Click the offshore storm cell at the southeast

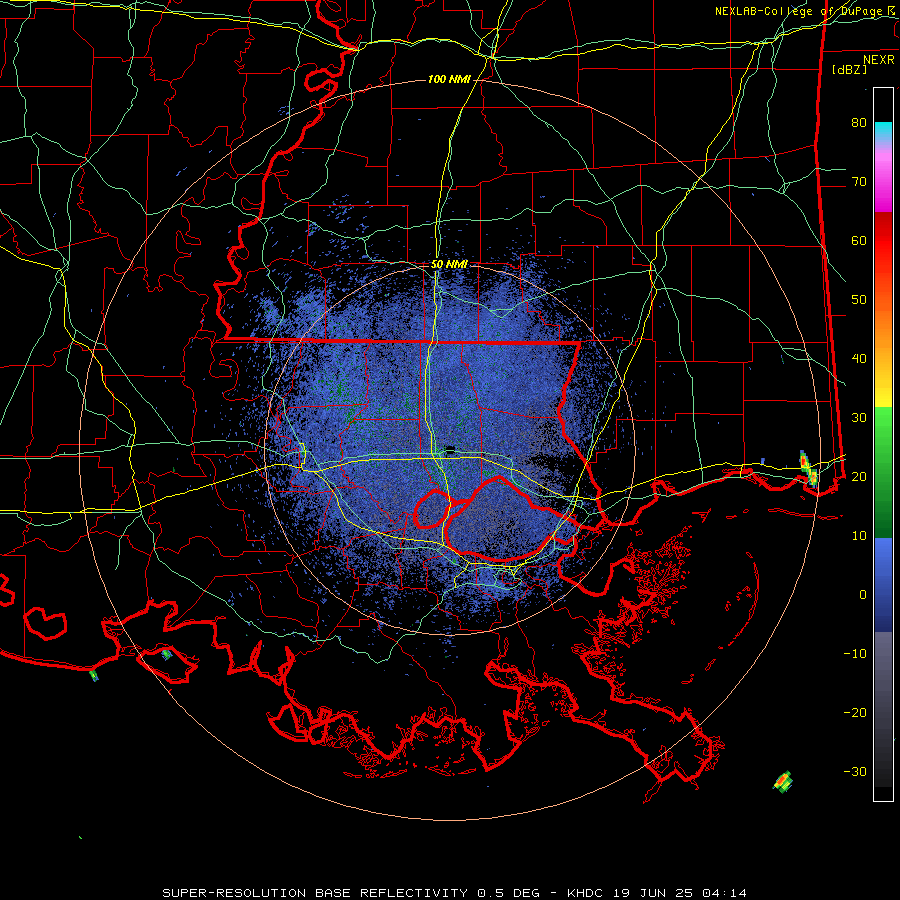783,781
